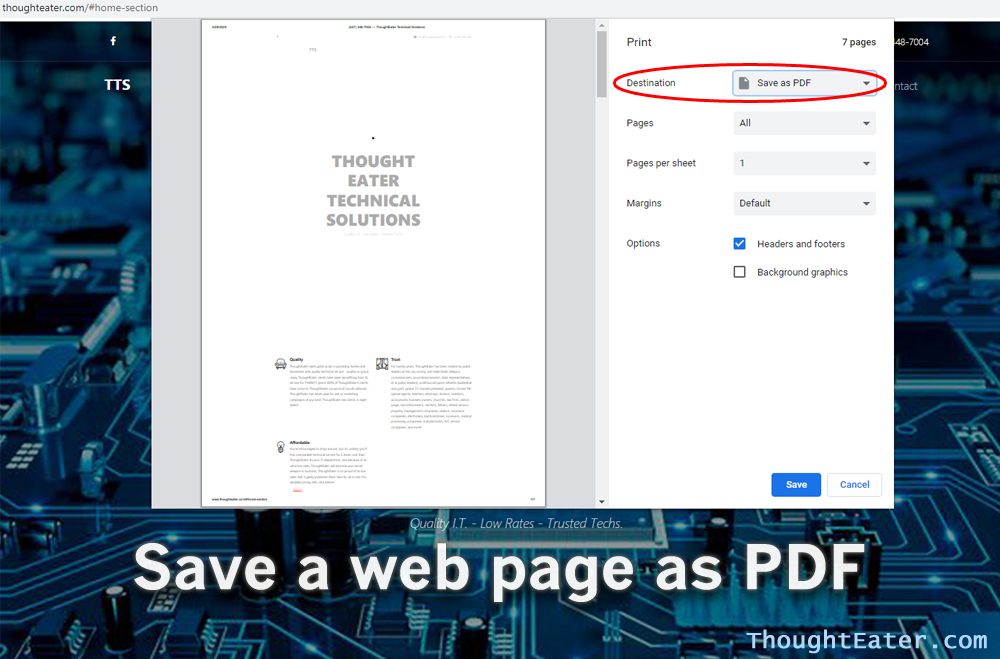Click the "Margins" label
The image size is (1000, 659).
pos(643,204)
